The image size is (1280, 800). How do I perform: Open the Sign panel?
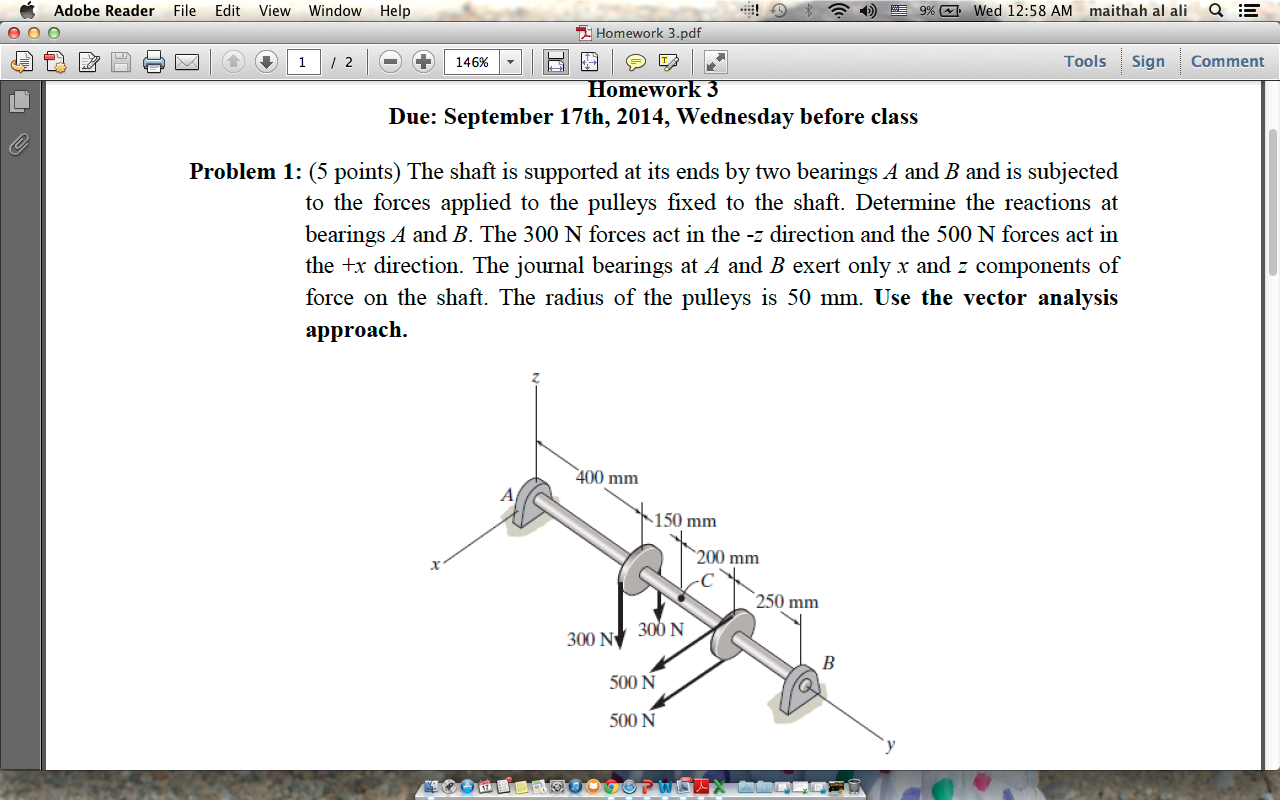(1148, 61)
